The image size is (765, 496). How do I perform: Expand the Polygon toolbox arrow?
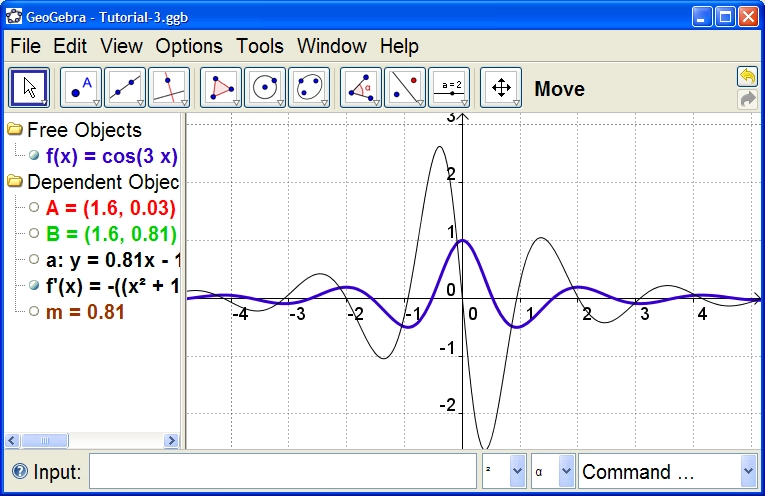point(236,103)
